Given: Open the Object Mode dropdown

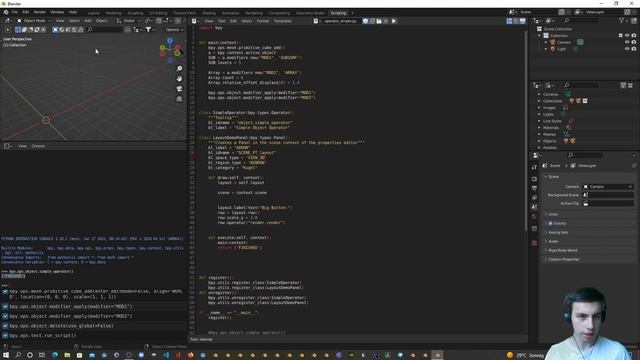Looking at the screenshot, I should pos(34,20).
